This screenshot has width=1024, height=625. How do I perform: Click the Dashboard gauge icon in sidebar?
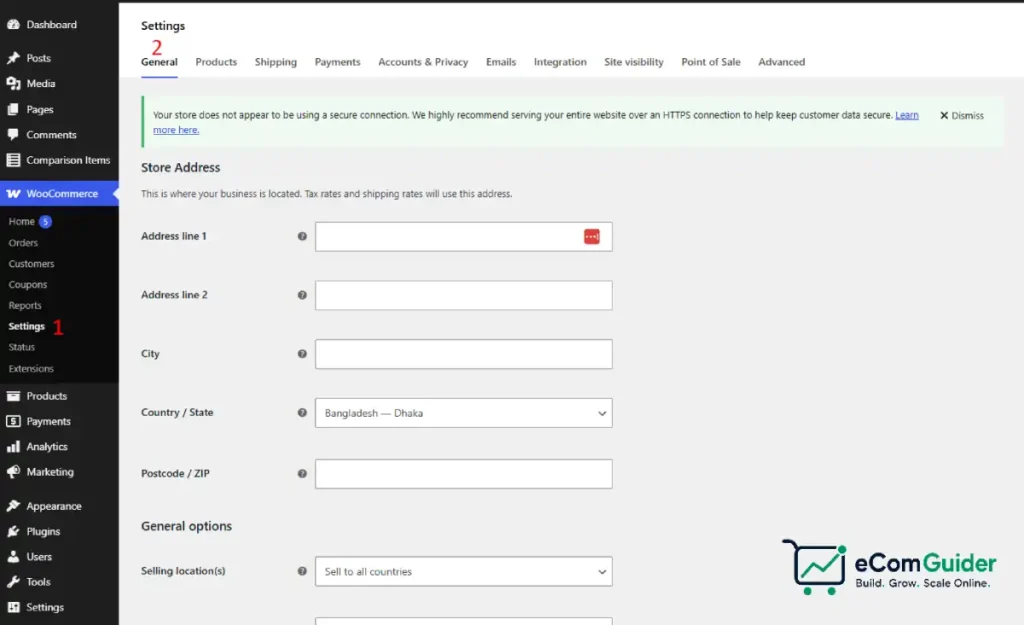(x=13, y=24)
